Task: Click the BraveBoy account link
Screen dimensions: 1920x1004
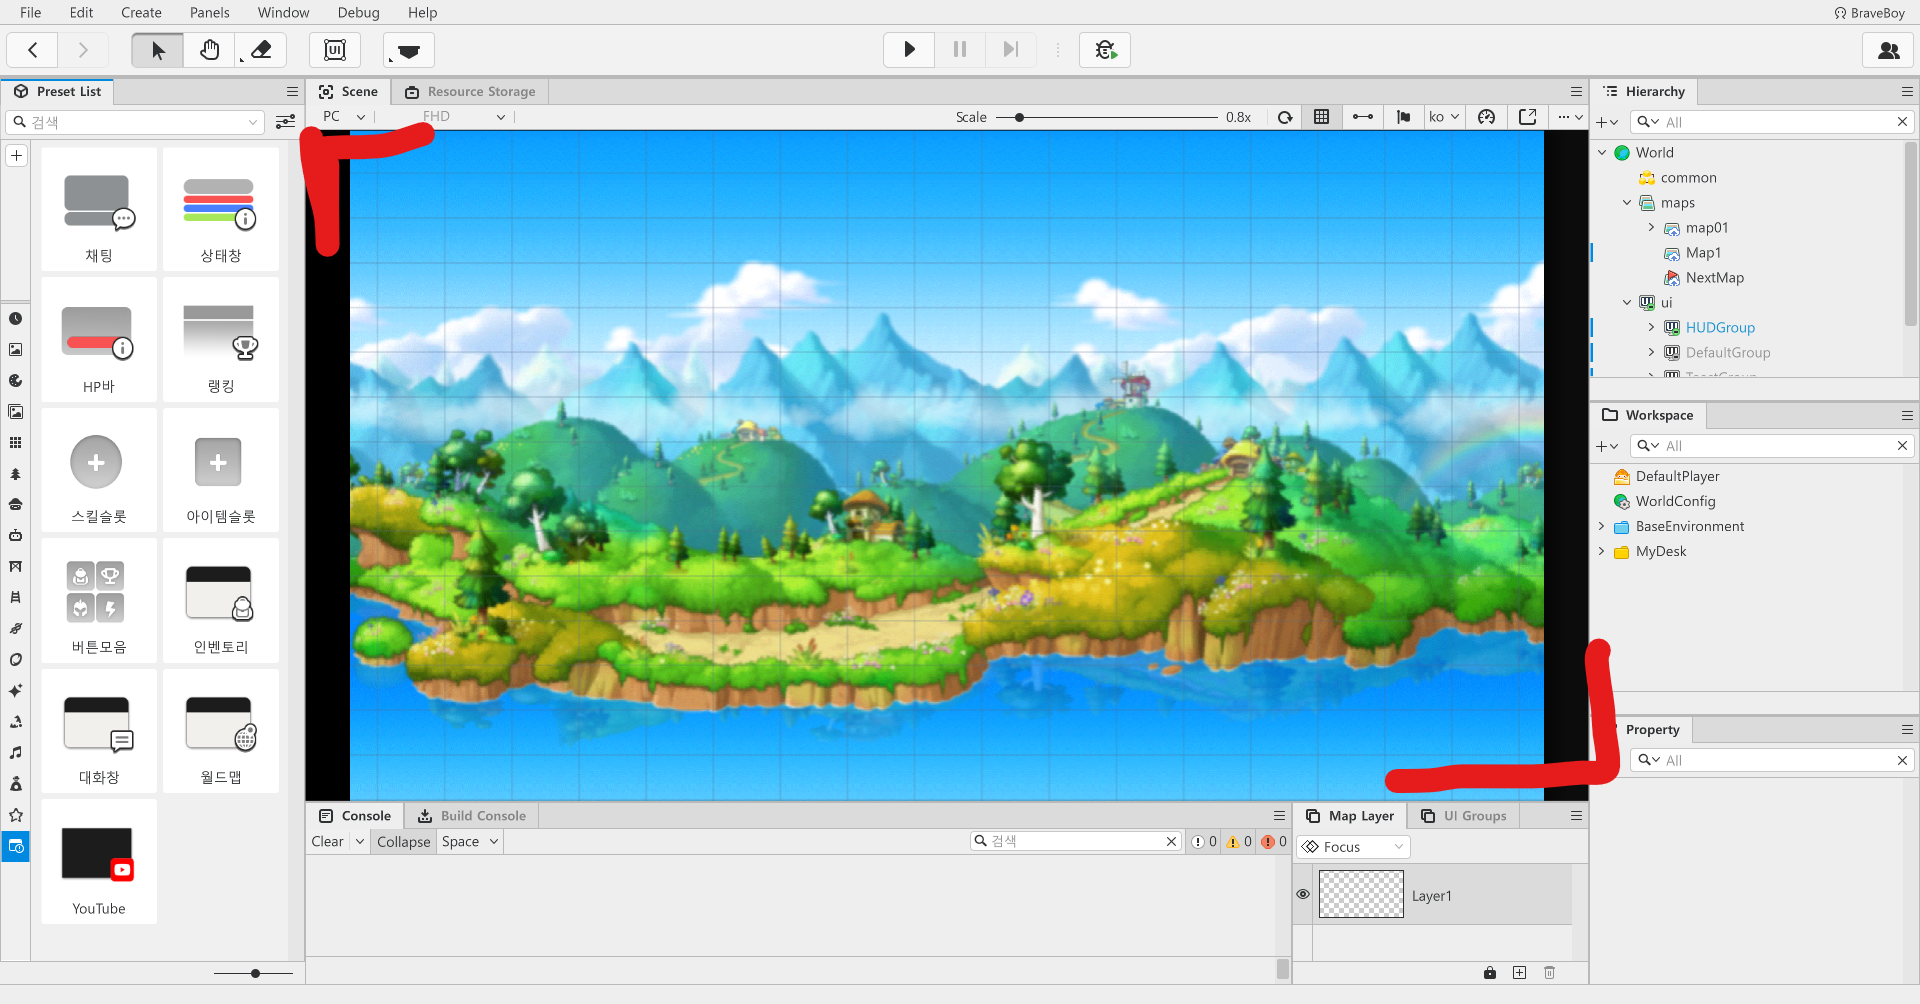Action: (x=1869, y=13)
